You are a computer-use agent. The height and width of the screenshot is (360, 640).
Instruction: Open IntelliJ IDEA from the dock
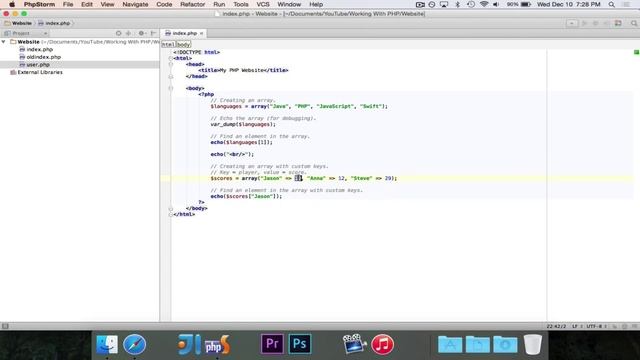[189, 344]
